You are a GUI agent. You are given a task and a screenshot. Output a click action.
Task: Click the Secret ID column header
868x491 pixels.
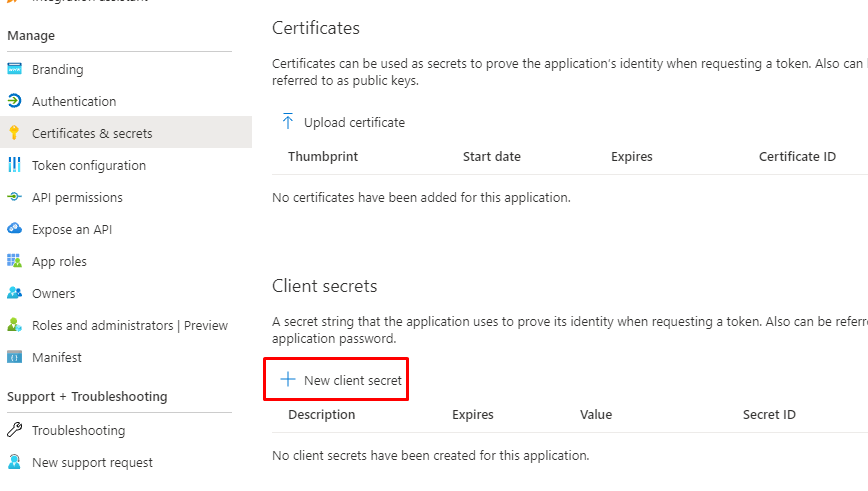tap(769, 414)
